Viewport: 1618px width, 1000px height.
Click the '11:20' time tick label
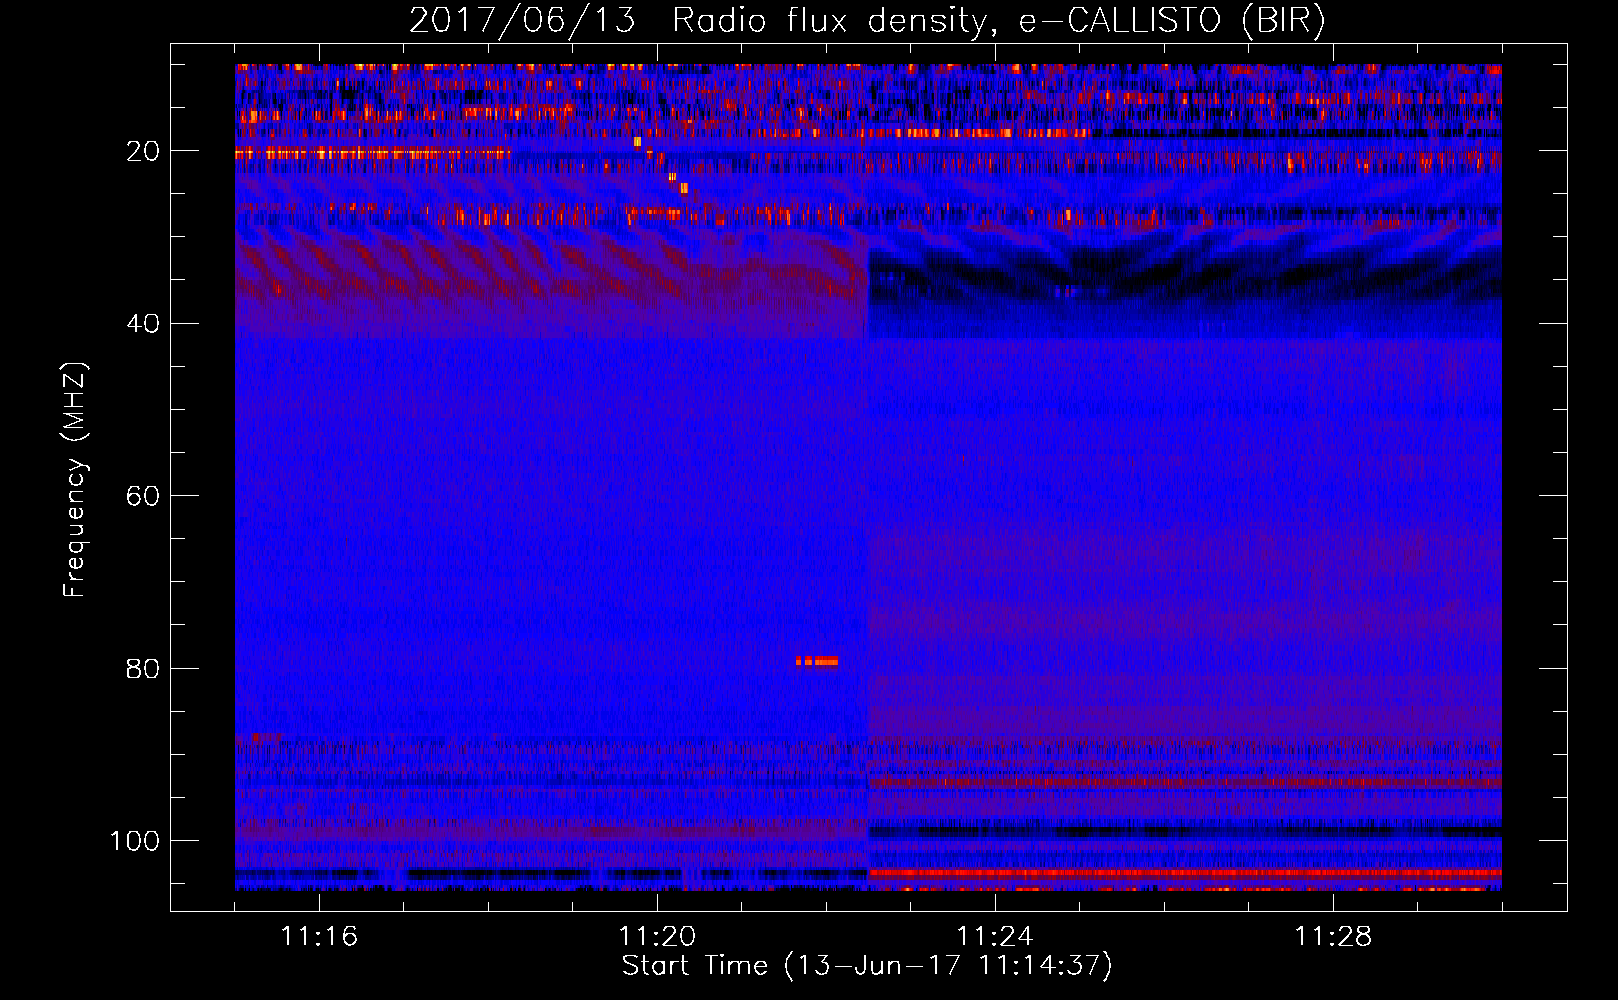click(657, 937)
